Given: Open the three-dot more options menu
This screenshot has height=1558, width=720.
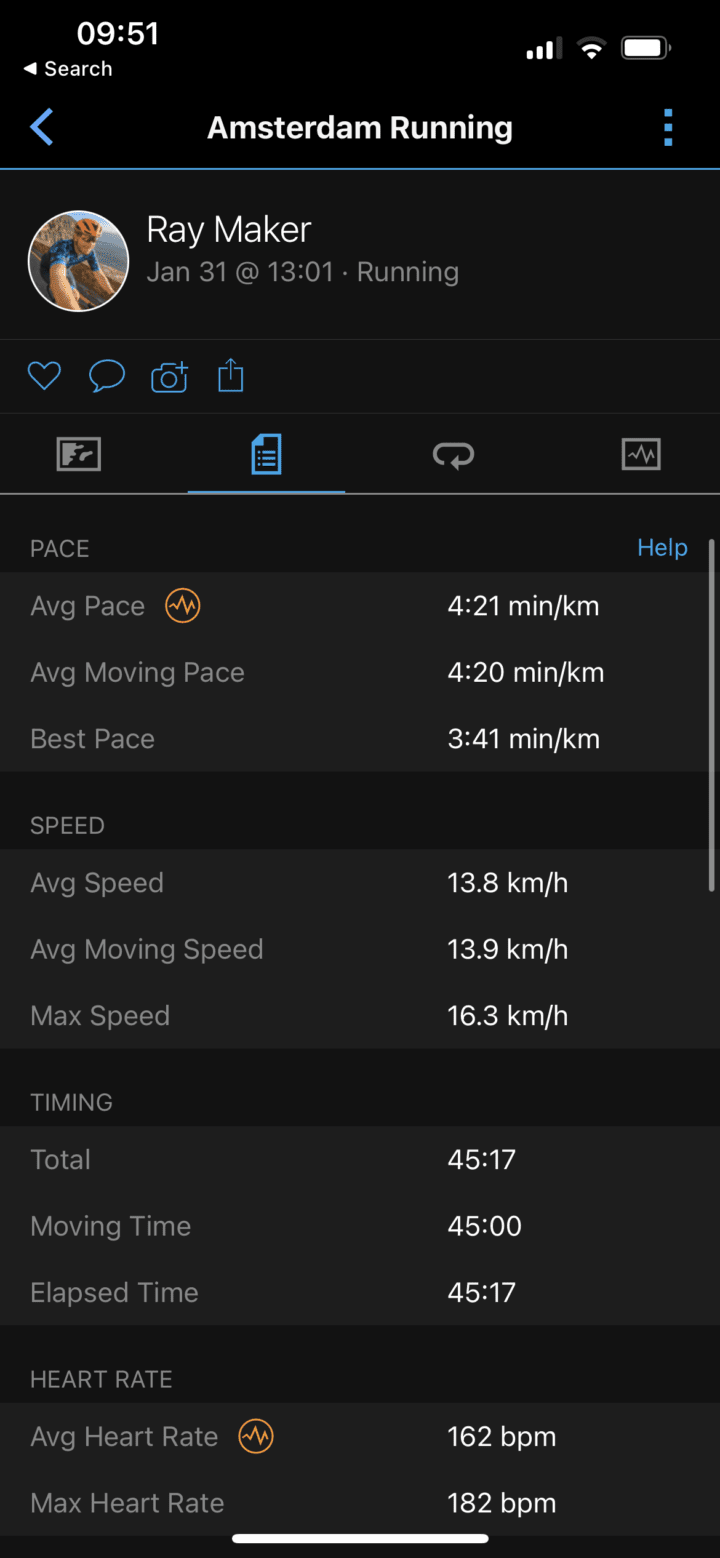Looking at the screenshot, I should [x=668, y=128].
